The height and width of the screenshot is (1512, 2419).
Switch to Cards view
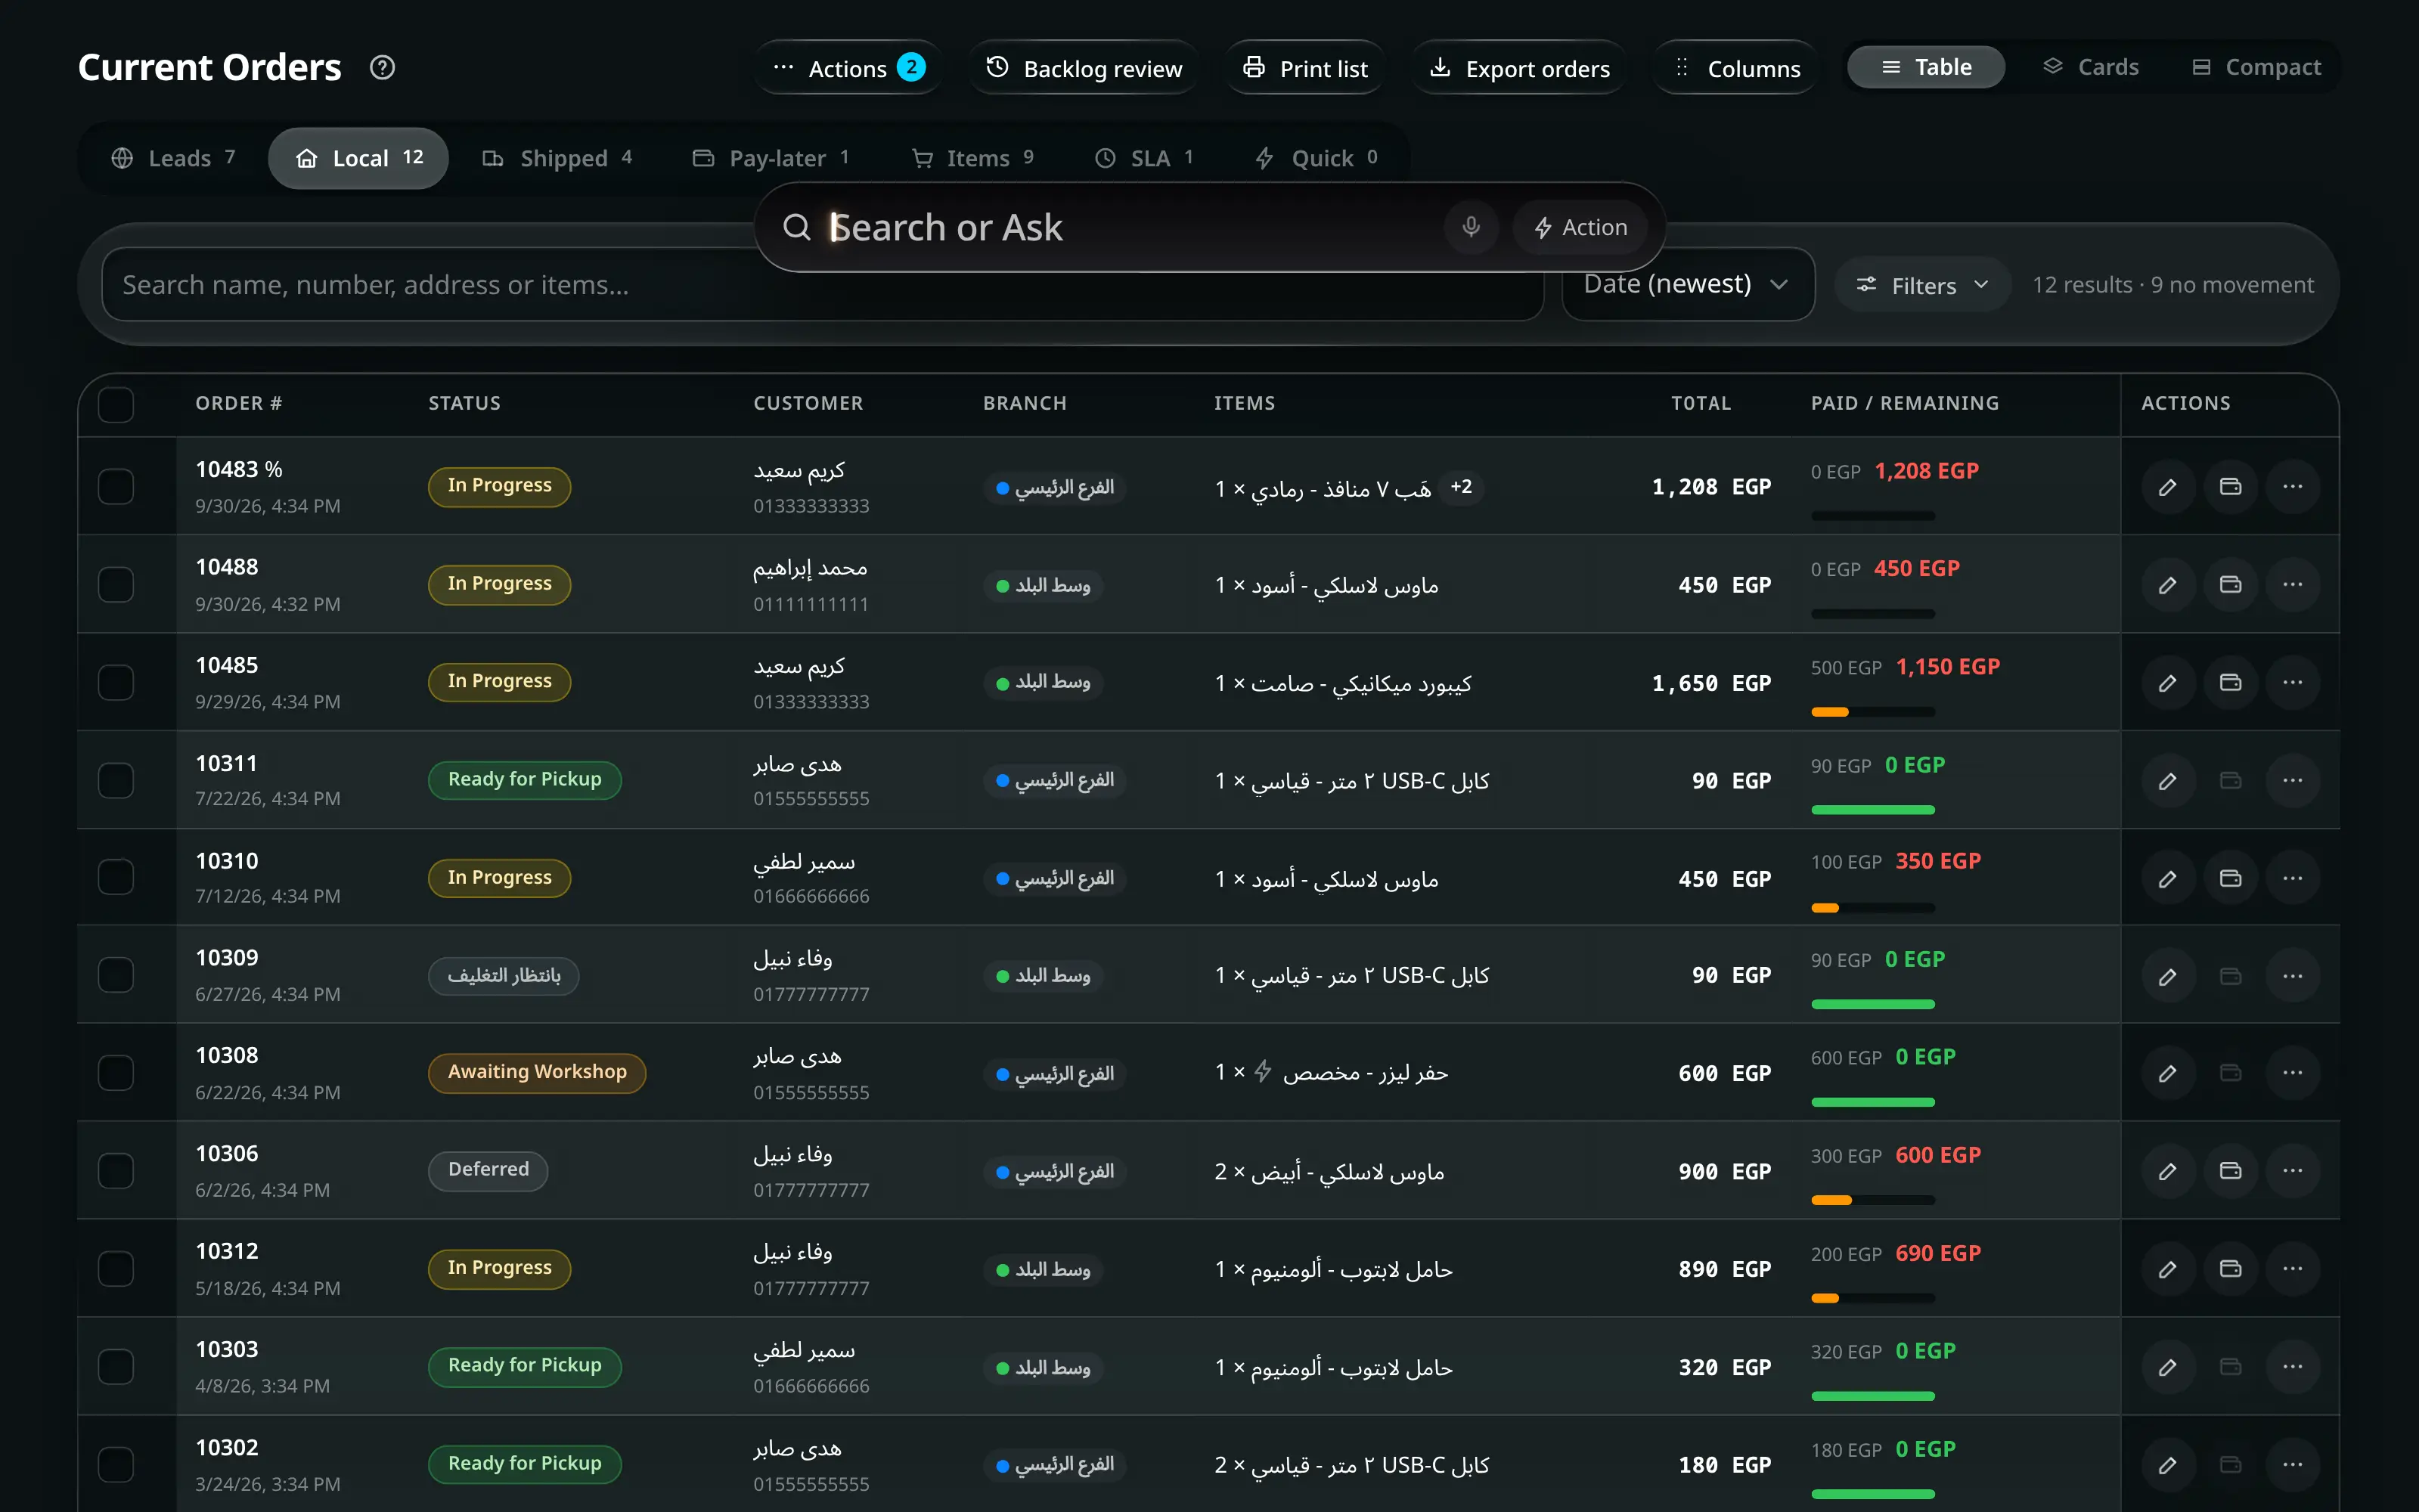tap(2090, 67)
